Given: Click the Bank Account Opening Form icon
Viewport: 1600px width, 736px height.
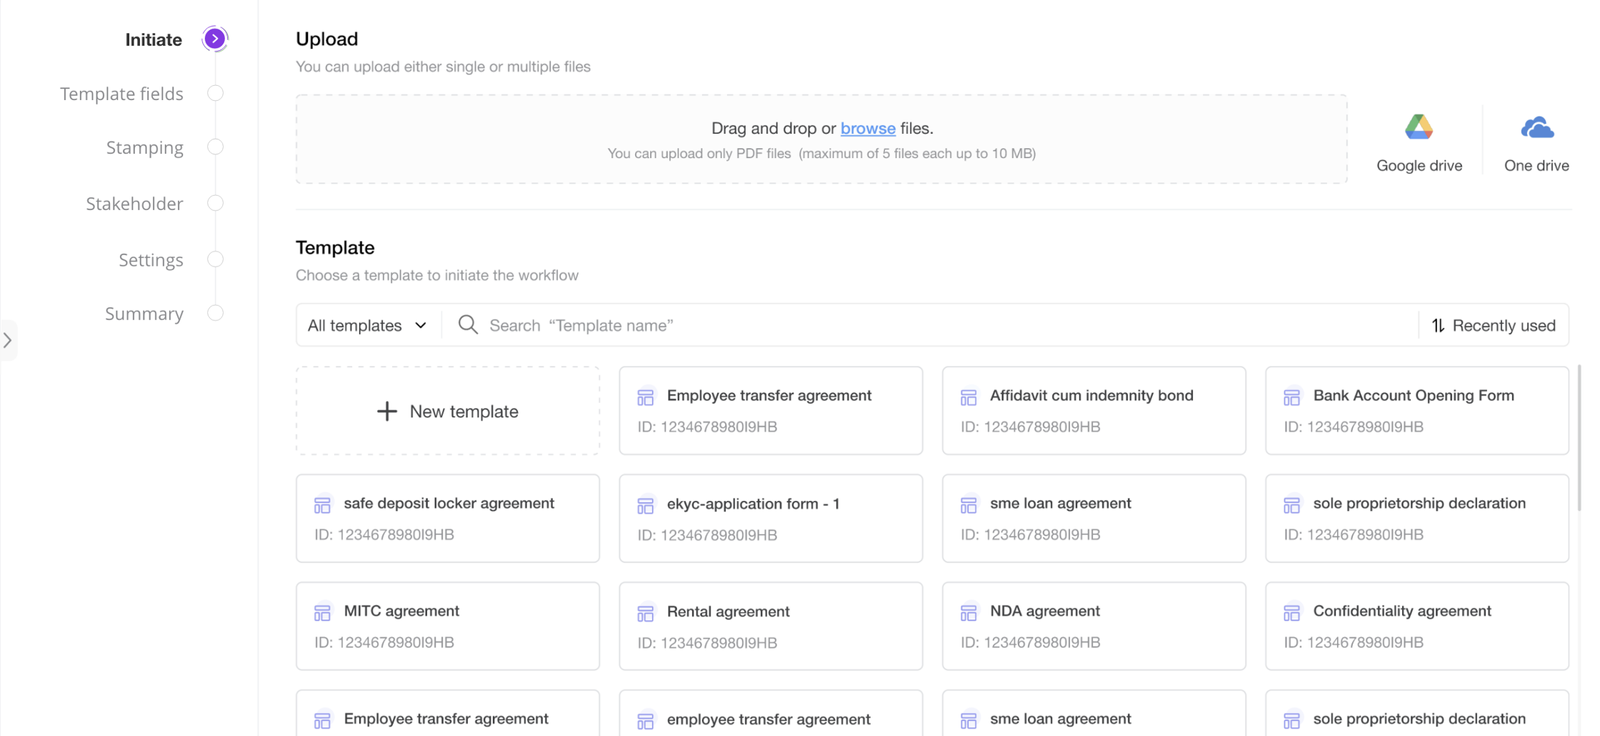Looking at the screenshot, I should tap(1291, 397).
